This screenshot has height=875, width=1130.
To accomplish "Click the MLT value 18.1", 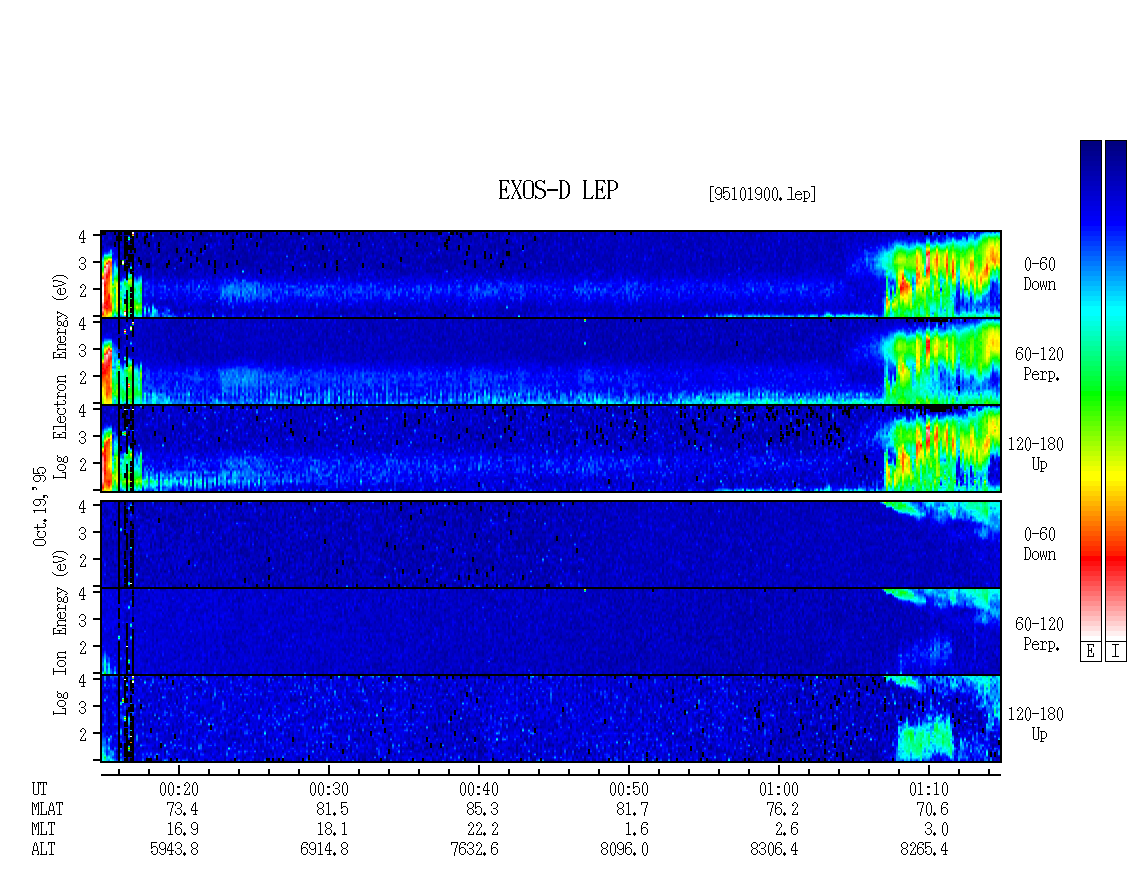I will [332, 830].
